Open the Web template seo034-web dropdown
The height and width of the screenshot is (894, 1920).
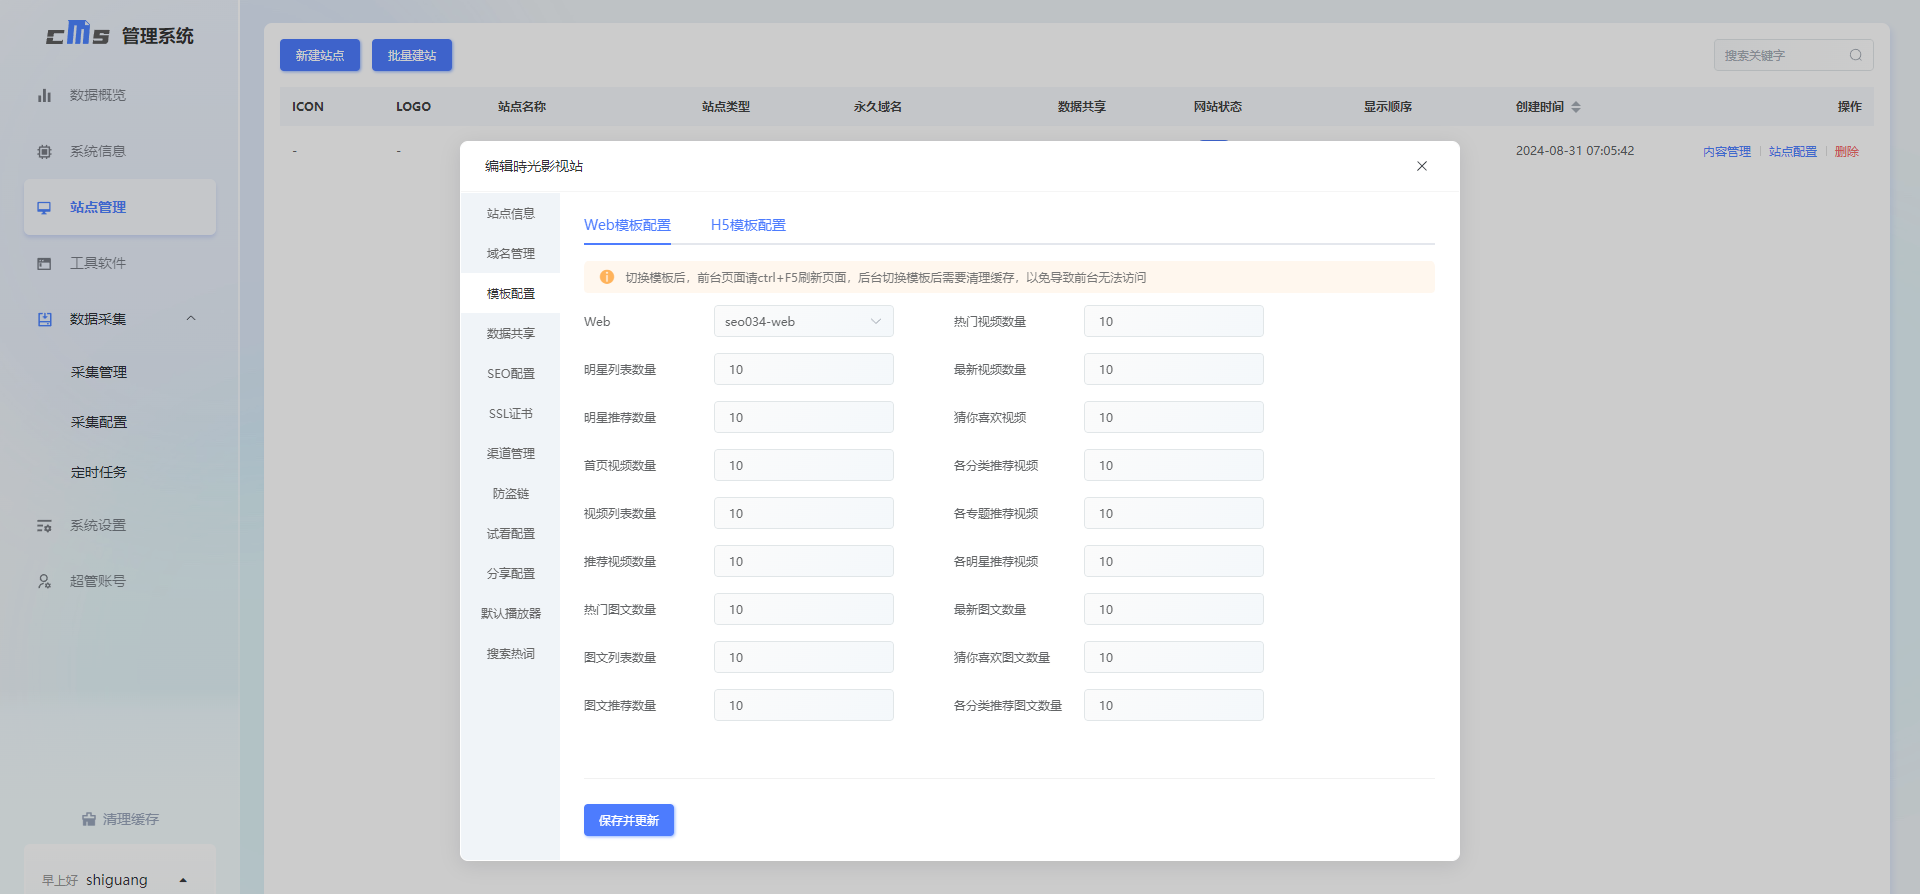point(804,321)
